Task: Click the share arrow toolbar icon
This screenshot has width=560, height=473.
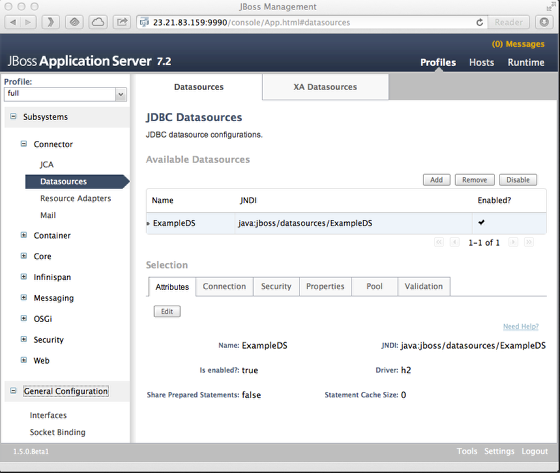Action: coord(122,22)
